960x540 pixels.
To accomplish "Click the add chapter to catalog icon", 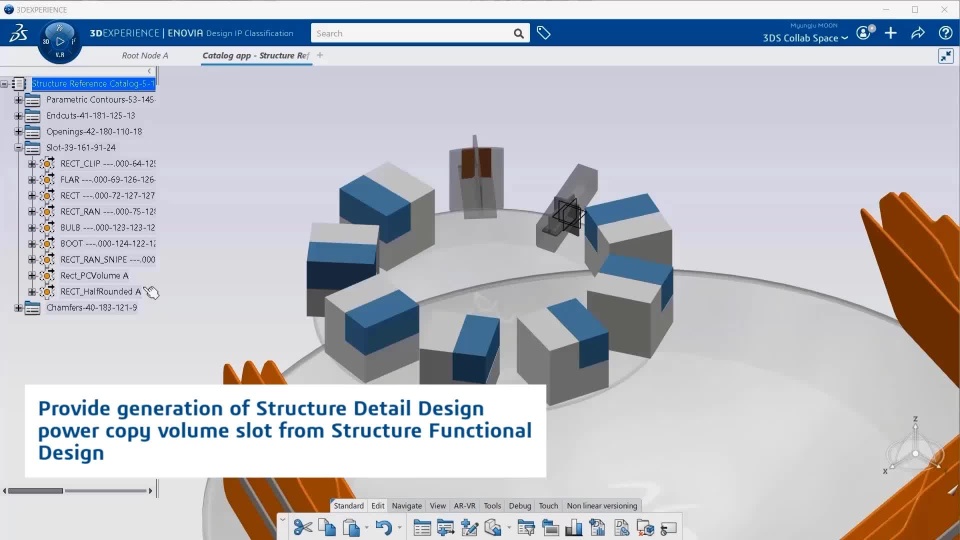I will coord(446,527).
